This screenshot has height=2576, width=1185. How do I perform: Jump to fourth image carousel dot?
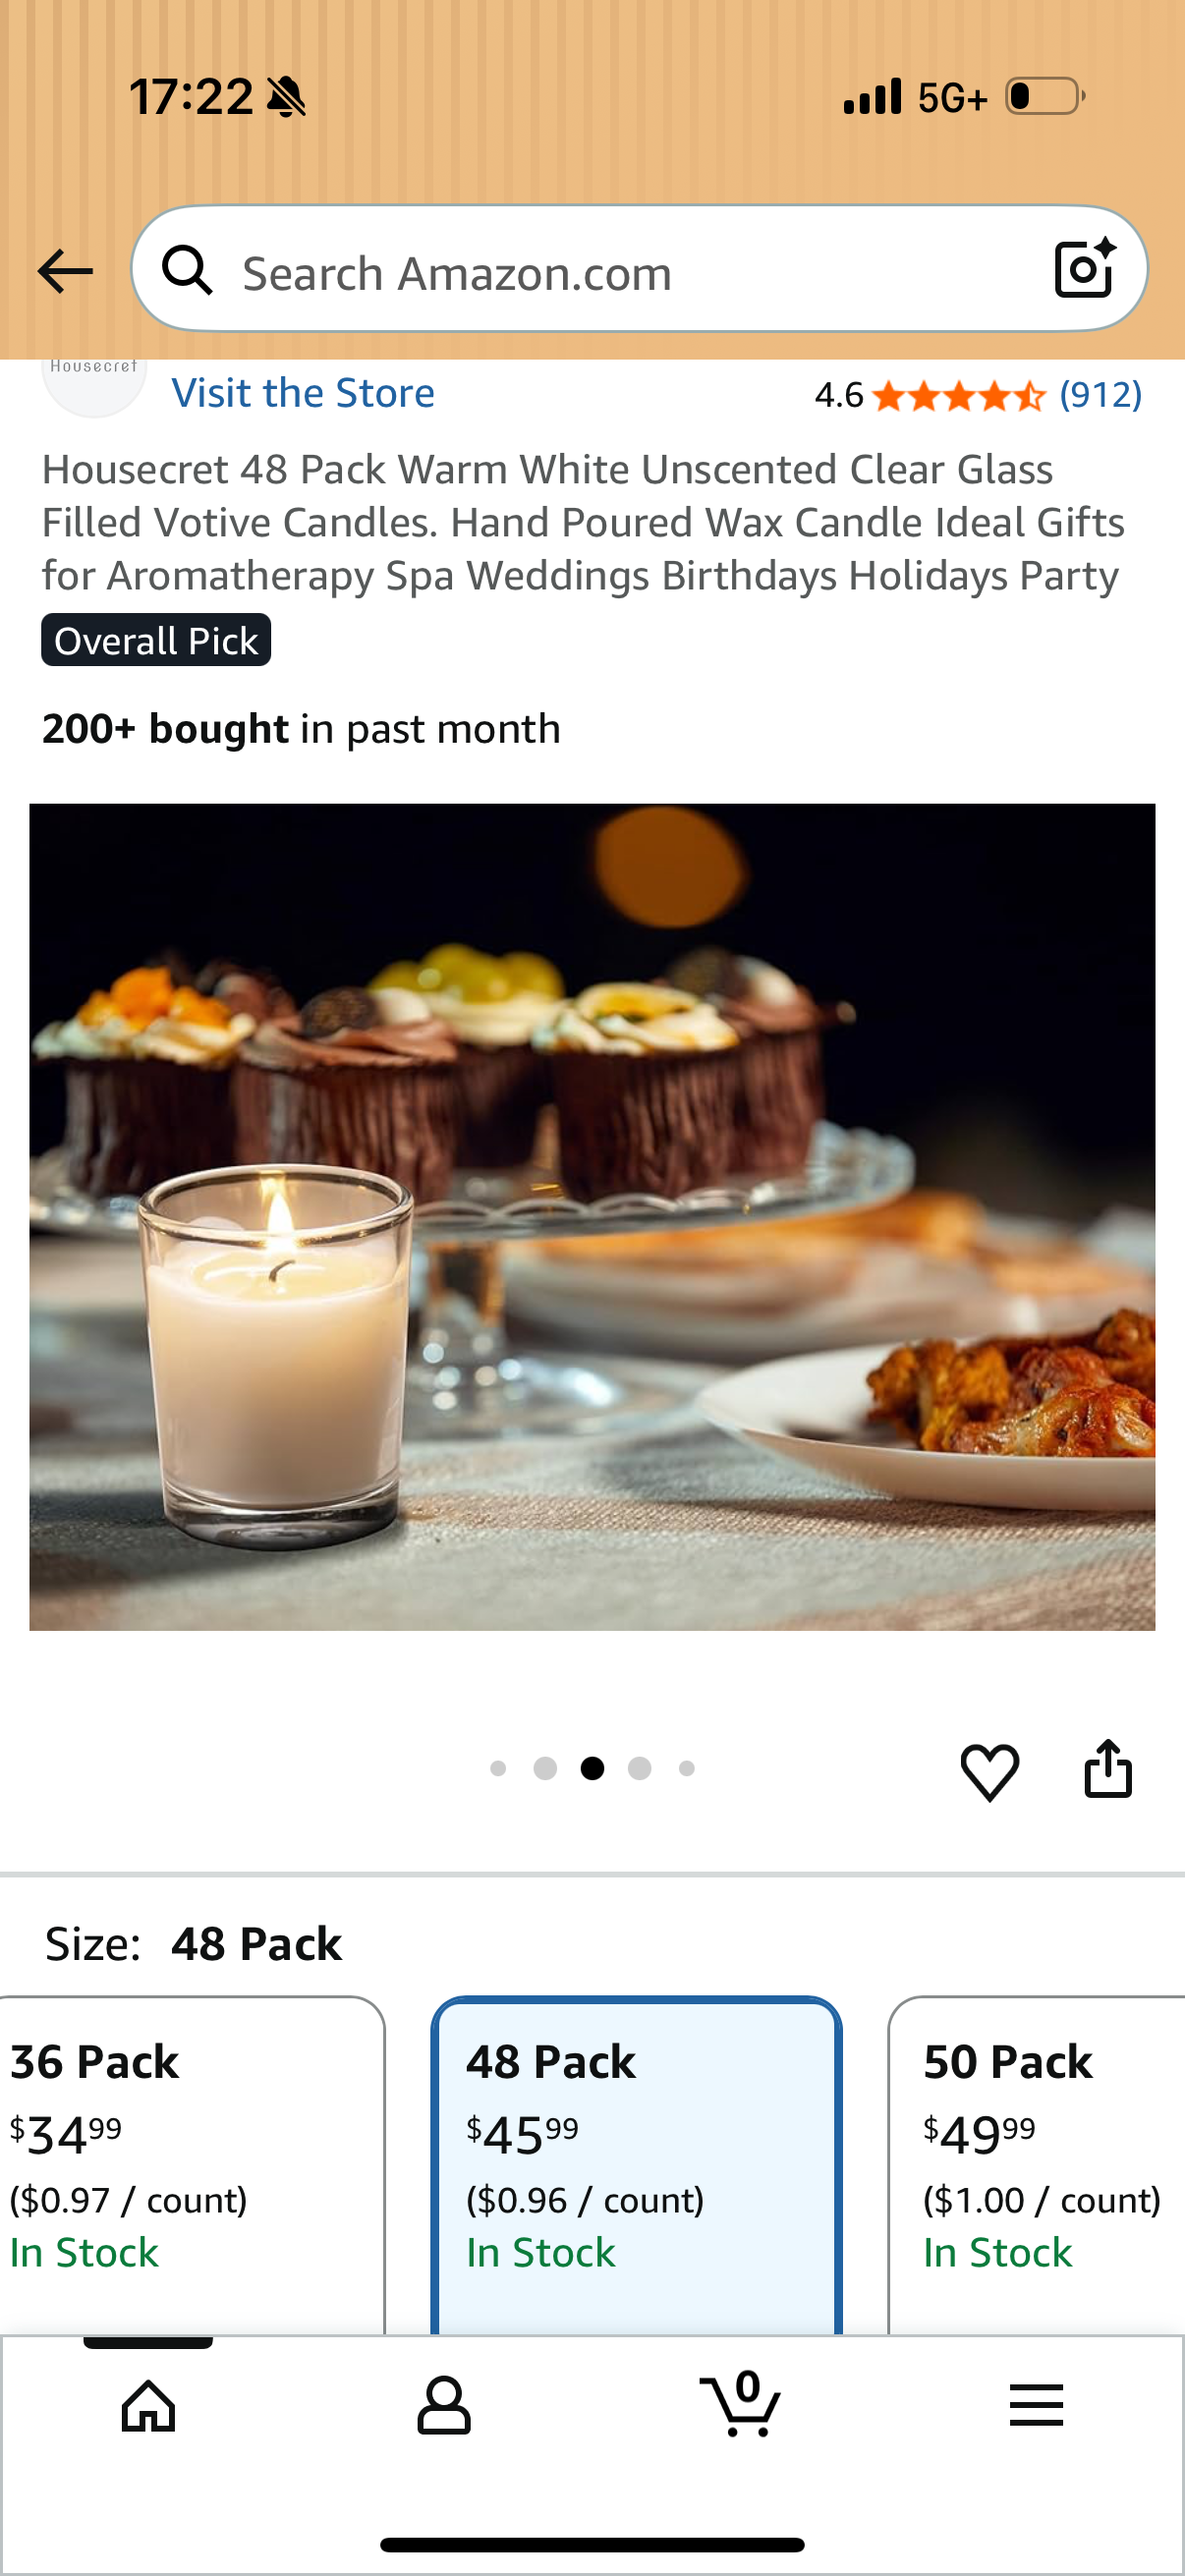tap(640, 1768)
